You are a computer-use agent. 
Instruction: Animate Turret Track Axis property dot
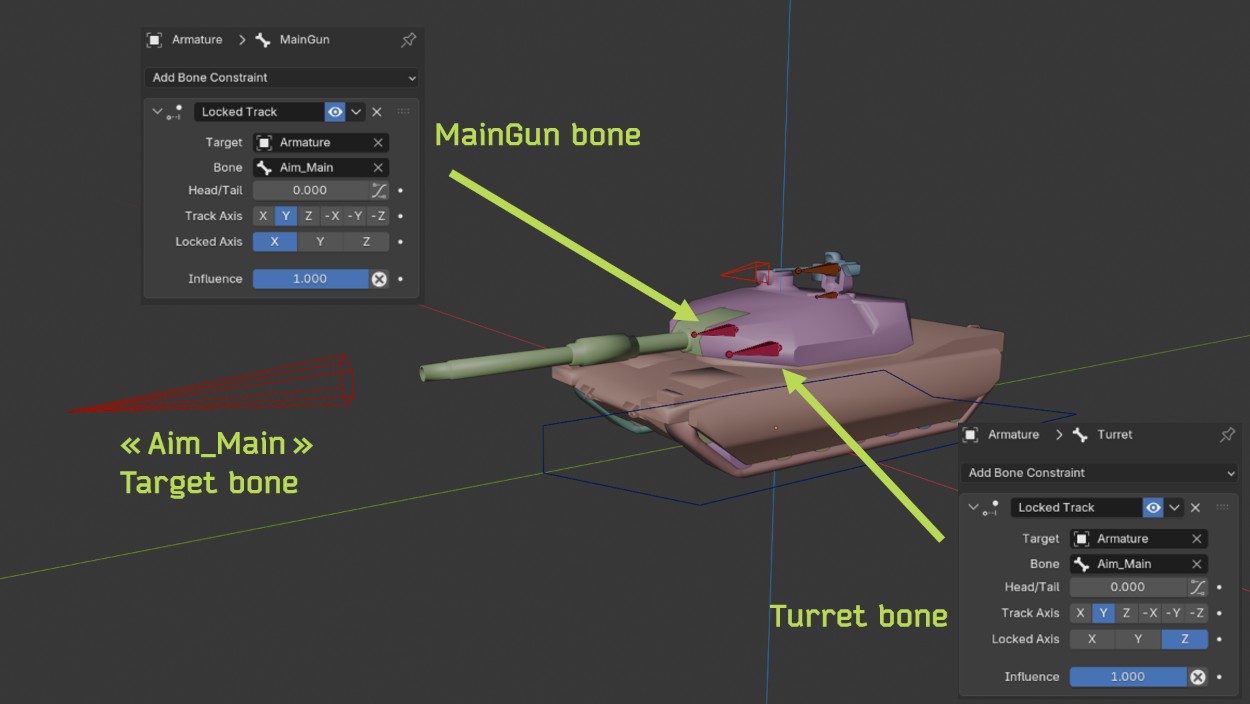coord(1219,613)
